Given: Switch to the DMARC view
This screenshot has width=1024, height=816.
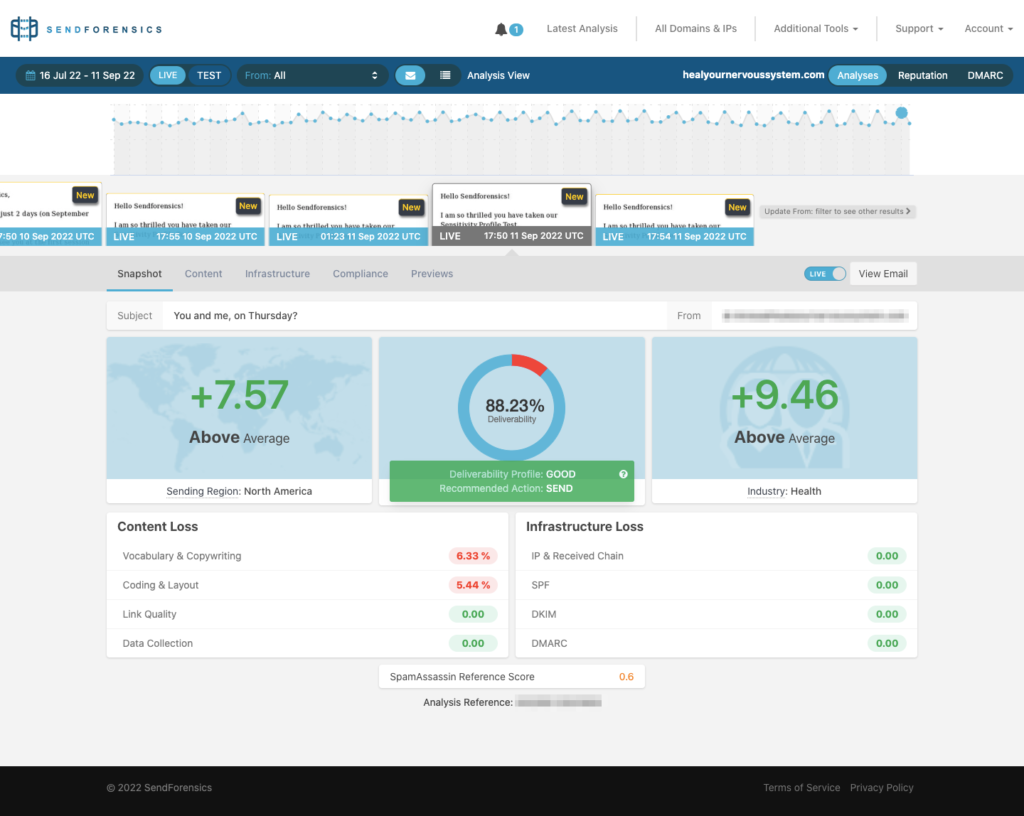Looking at the screenshot, I should pos(985,75).
